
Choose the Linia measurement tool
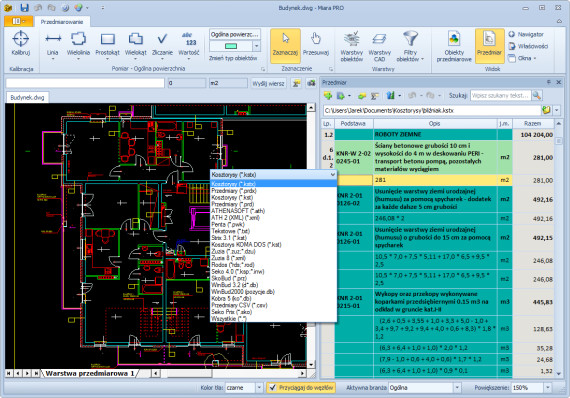[x=53, y=44]
